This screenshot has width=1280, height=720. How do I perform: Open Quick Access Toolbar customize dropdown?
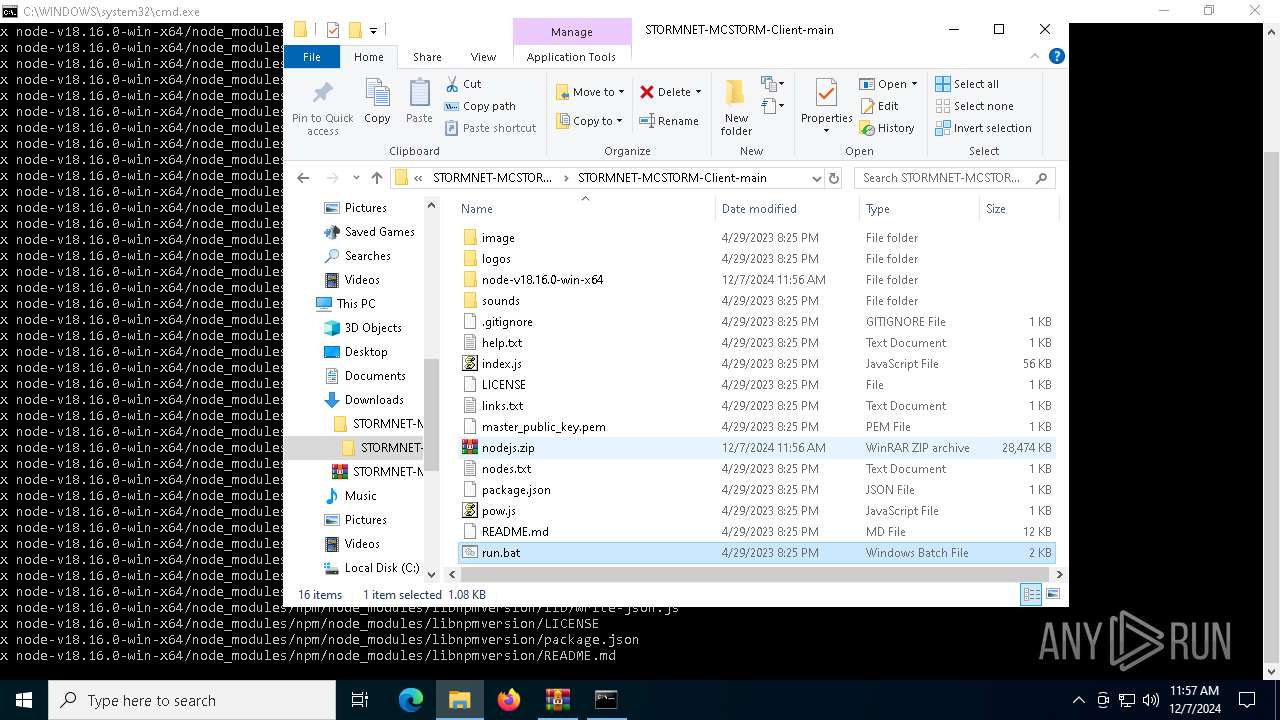[x=373, y=30]
